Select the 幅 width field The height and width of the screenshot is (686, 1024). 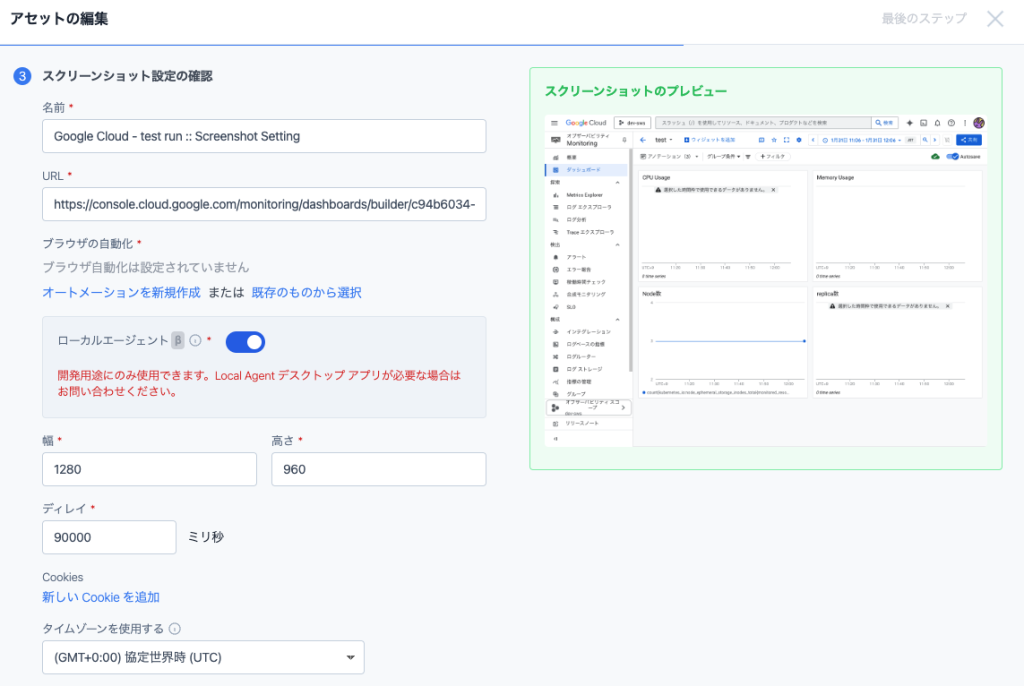(x=149, y=469)
